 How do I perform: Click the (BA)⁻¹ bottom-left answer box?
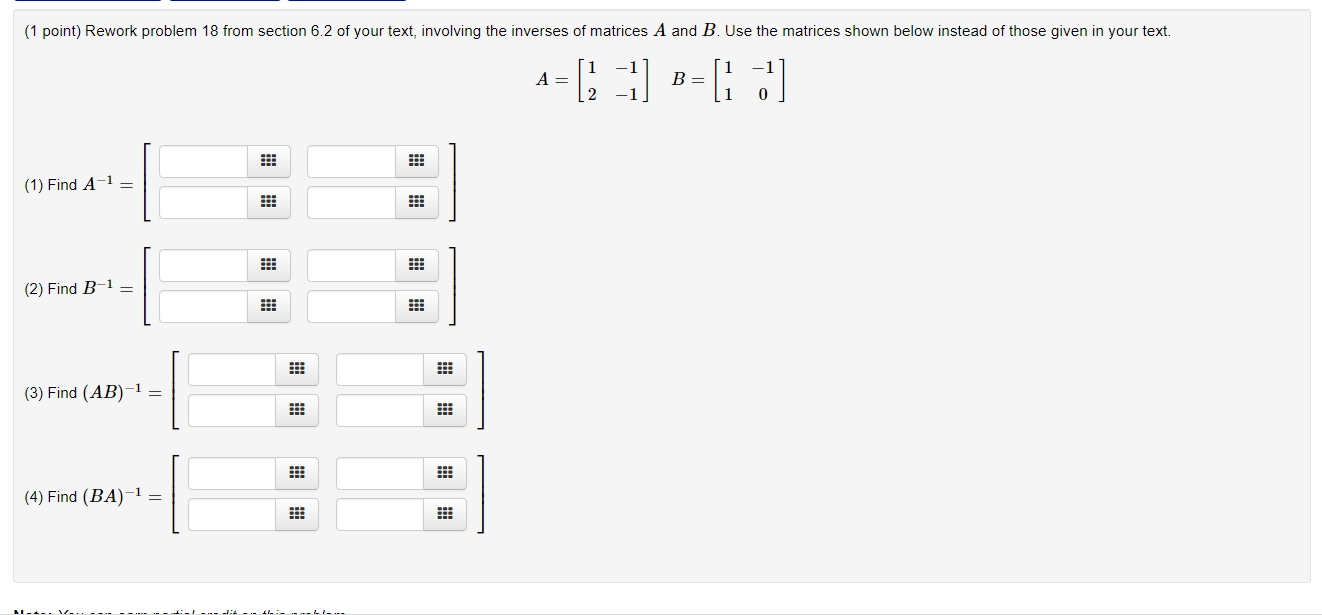(x=230, y=514)
